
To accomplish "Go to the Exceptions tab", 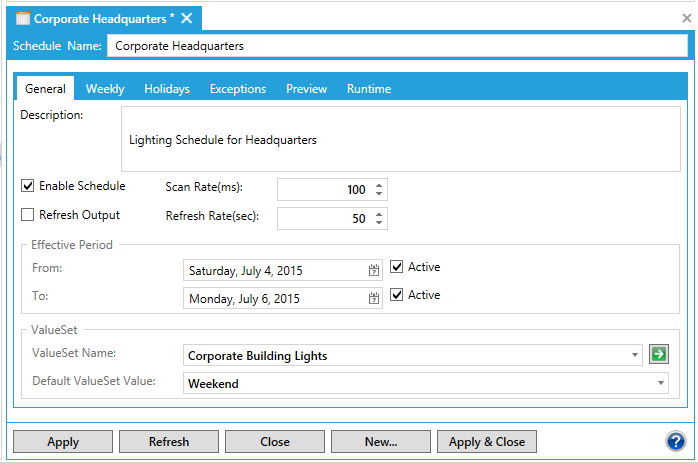I will (238, 89).
